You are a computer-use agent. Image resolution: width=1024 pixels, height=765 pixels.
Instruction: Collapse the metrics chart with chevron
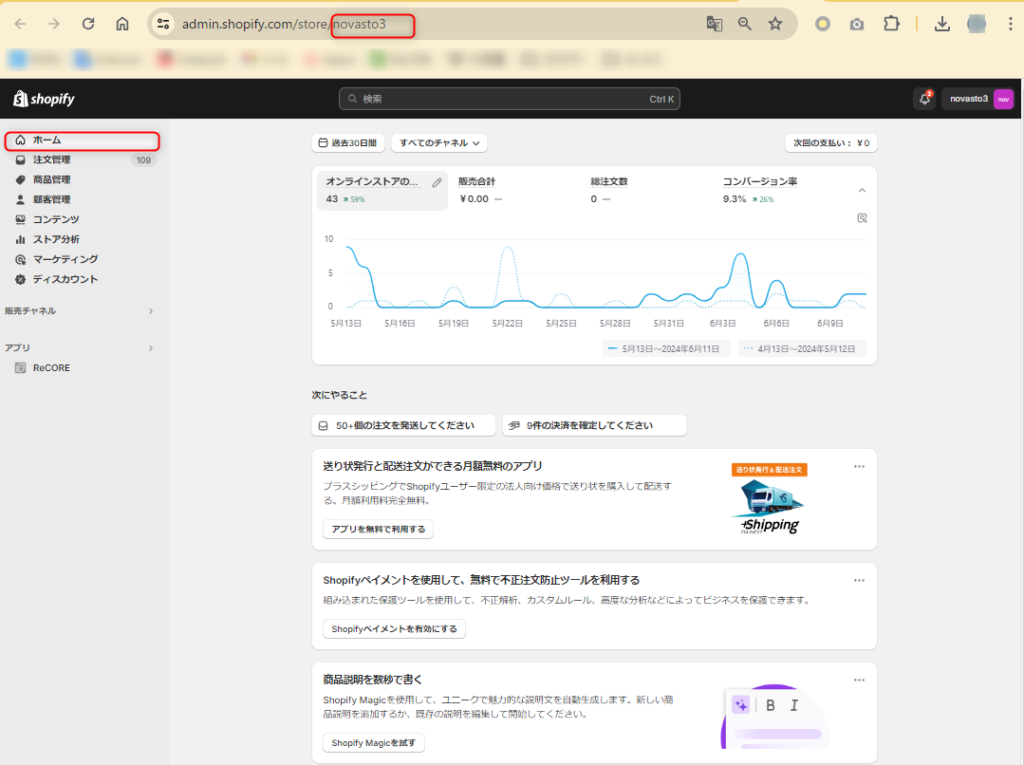[x=862, y=190]
